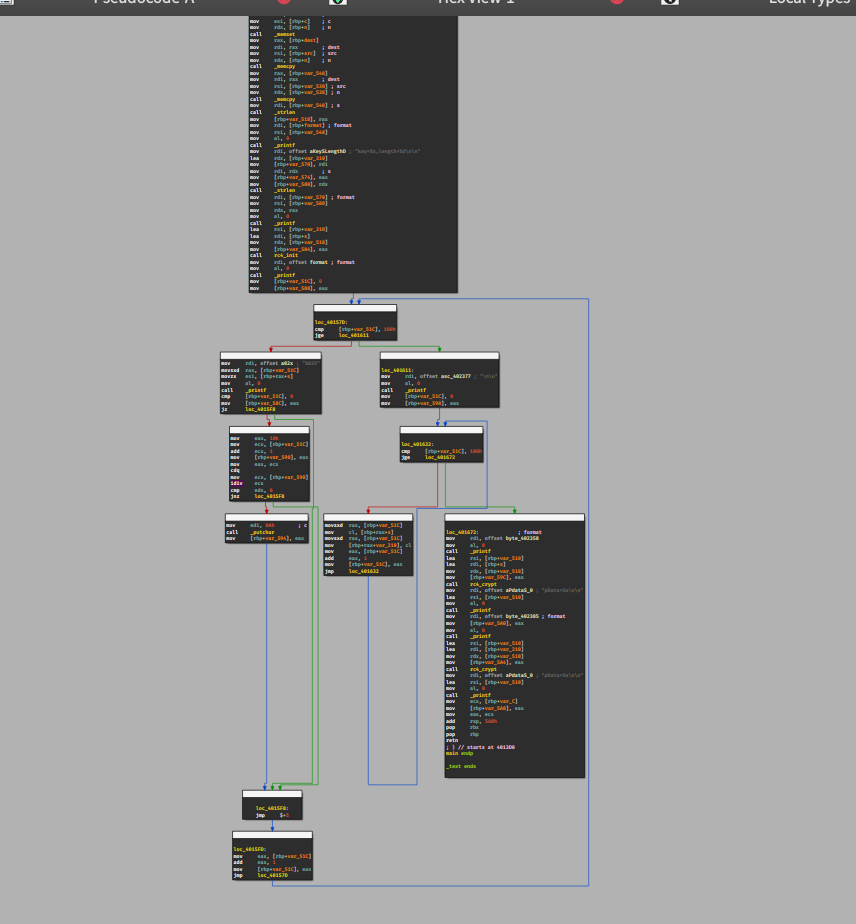Follow the jmp loc_401632 operand
This screenshot has height=924, width=856.
pyautogui.click(x=365, y=571)
